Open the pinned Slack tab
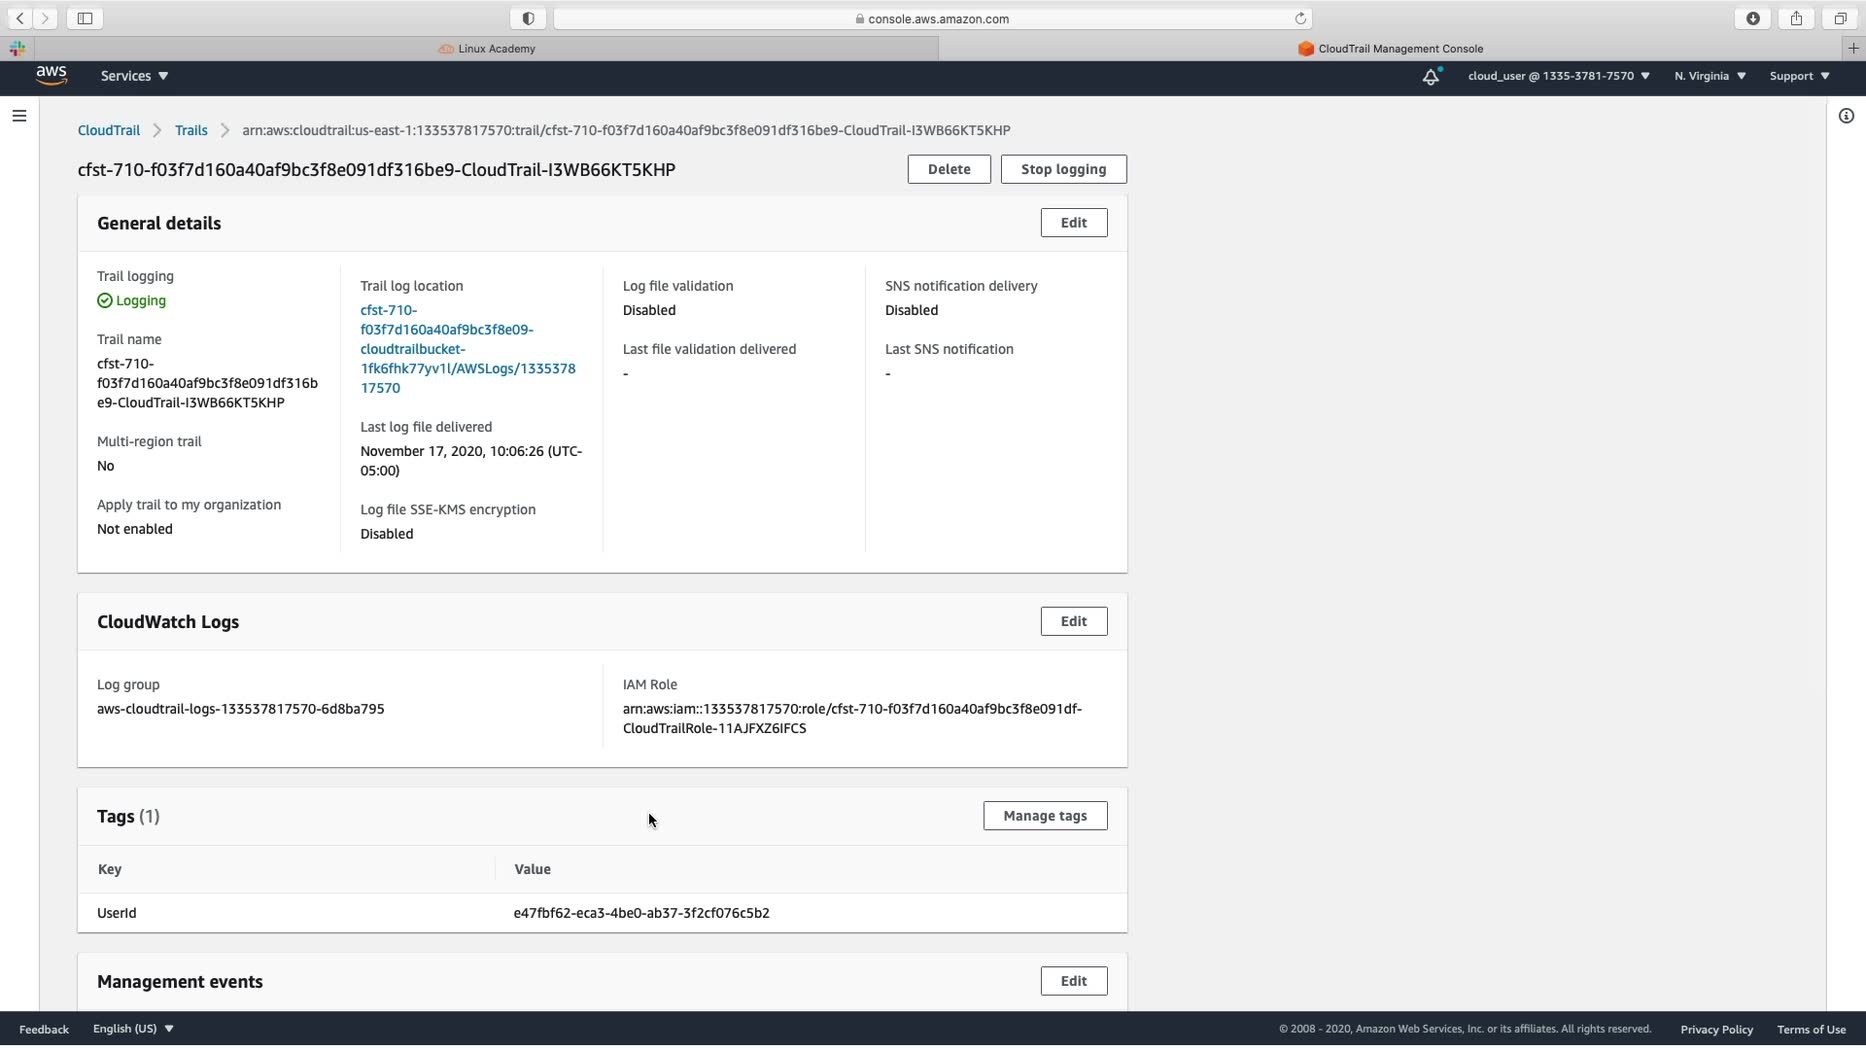 (x=17, y=48)
